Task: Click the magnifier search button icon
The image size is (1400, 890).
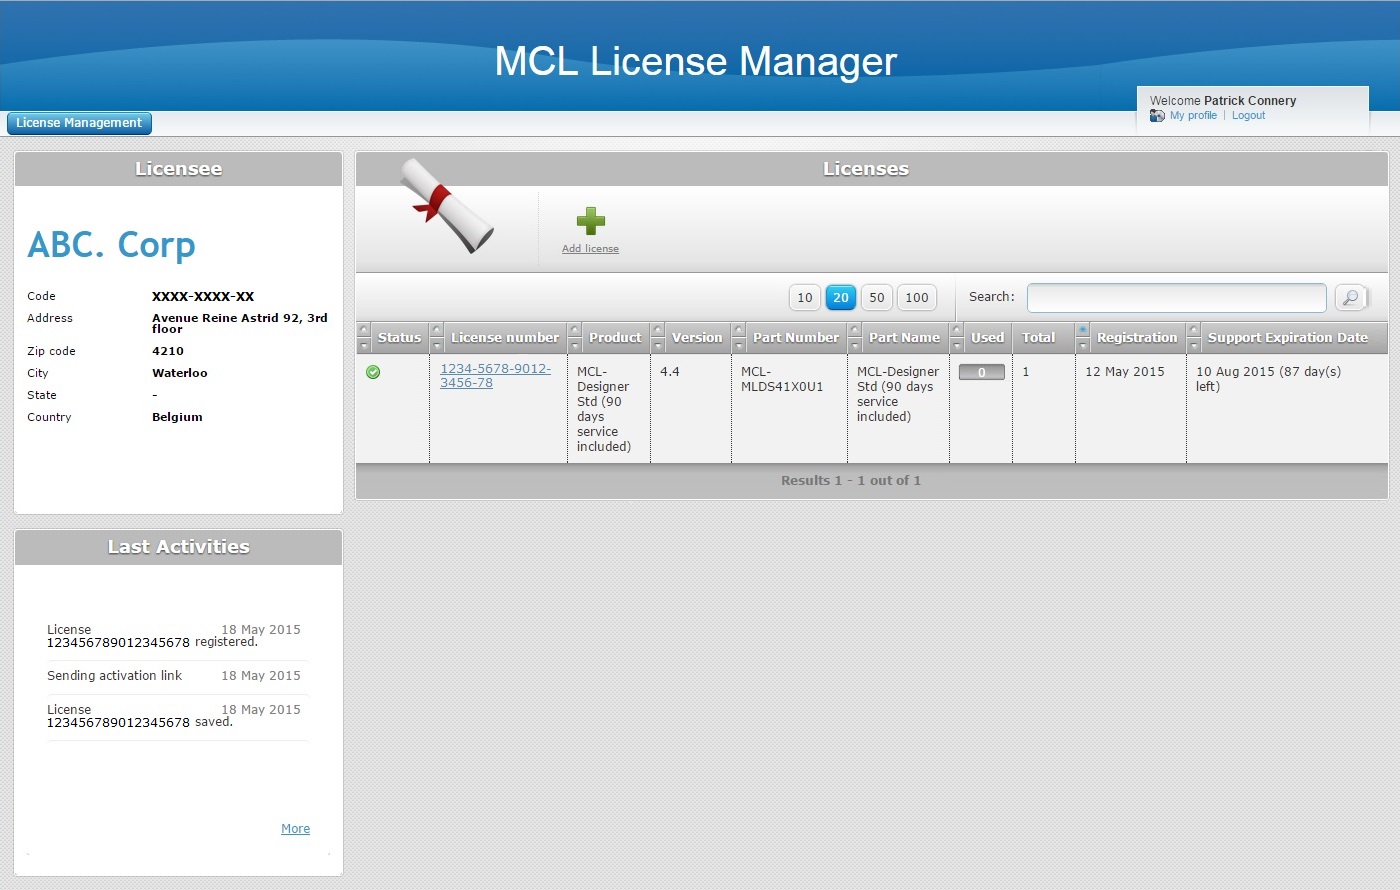Action: click(1351, 297)
